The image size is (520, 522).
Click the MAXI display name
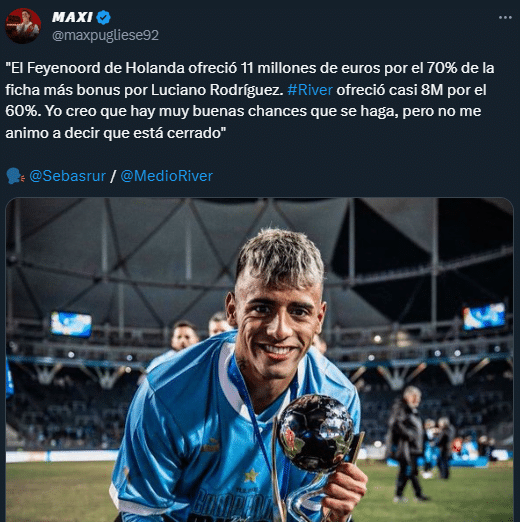coord(72,17)
